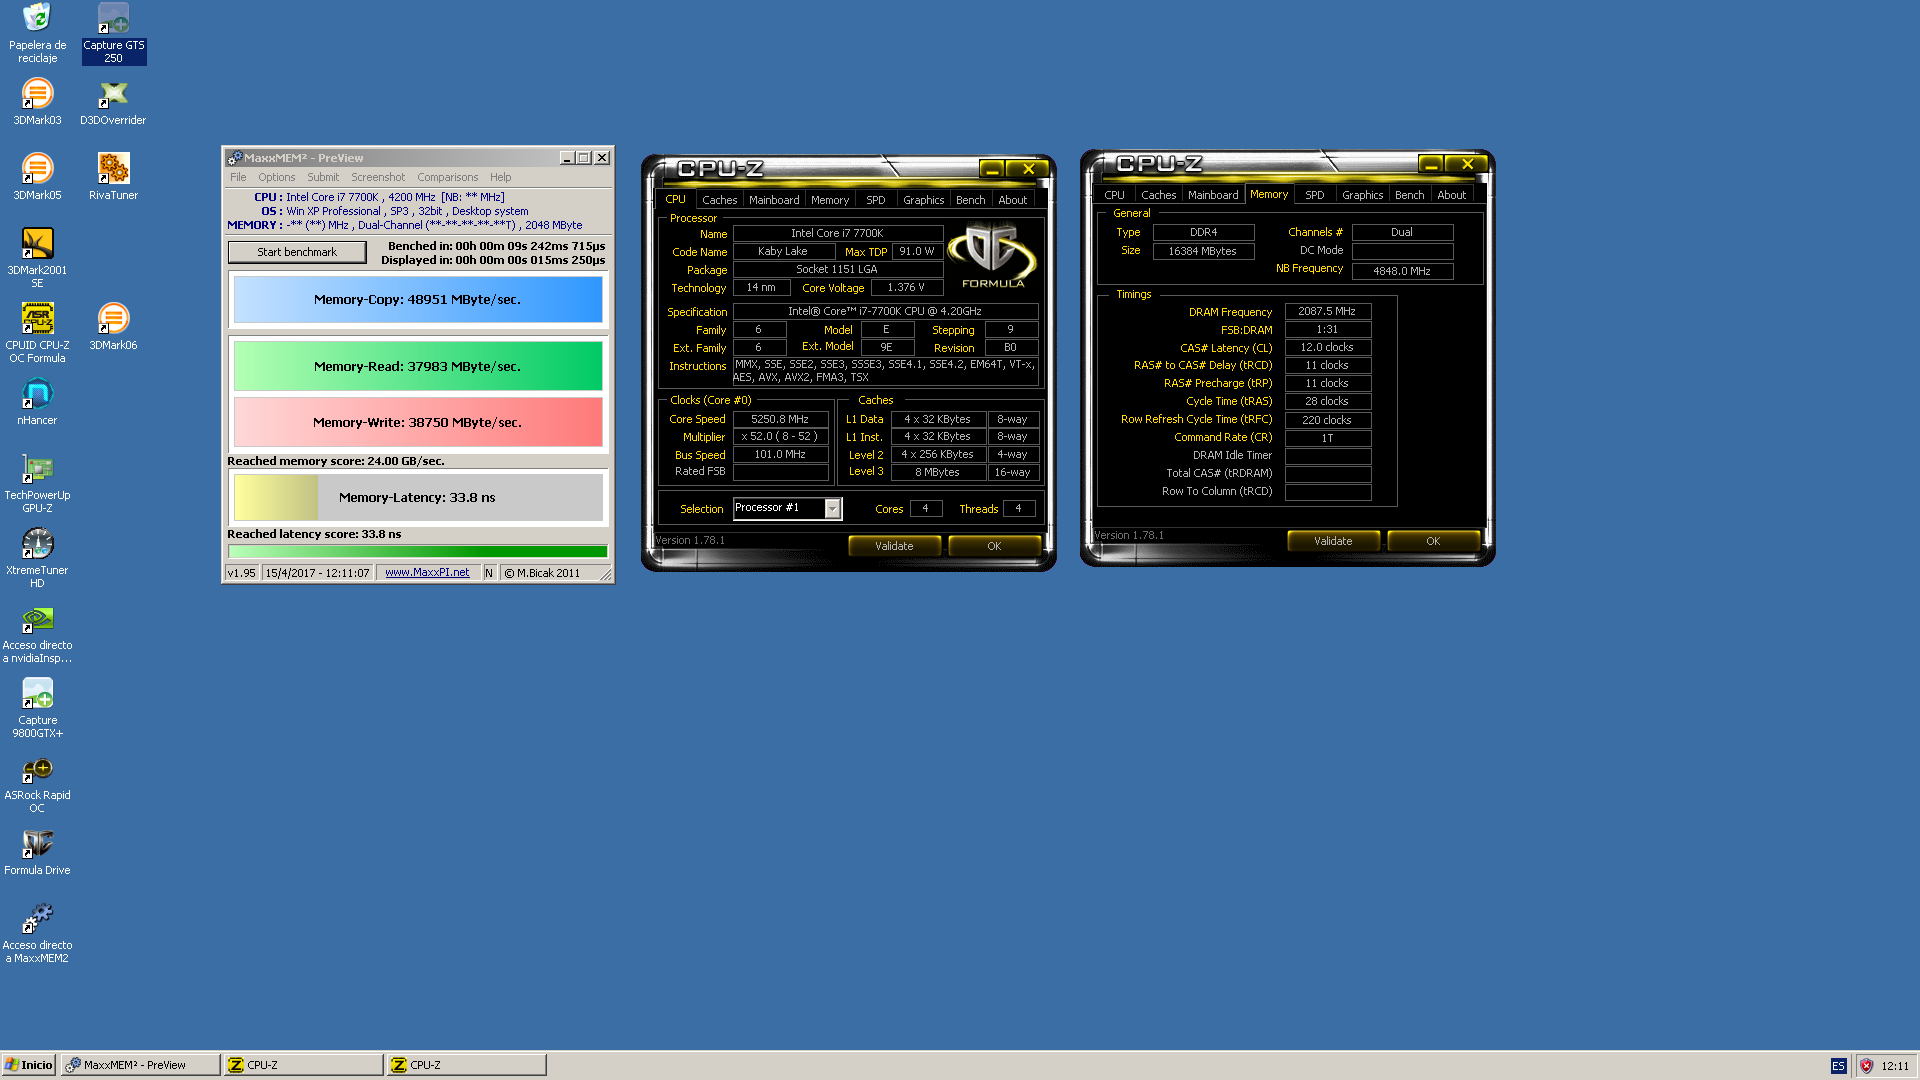Launch the 3DMark2001 SE desktop shortcut
Screen dimensions: 1920x1080
37,258
